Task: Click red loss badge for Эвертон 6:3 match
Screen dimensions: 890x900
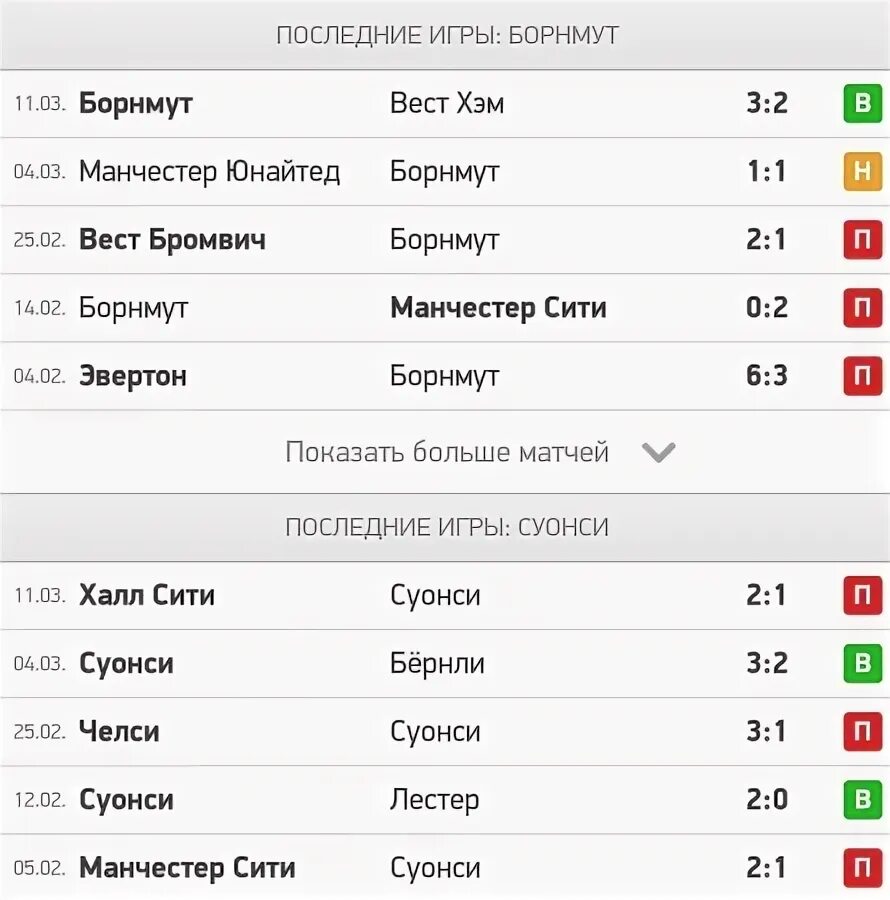Action: pyautogui.click(x=862, y=376)
